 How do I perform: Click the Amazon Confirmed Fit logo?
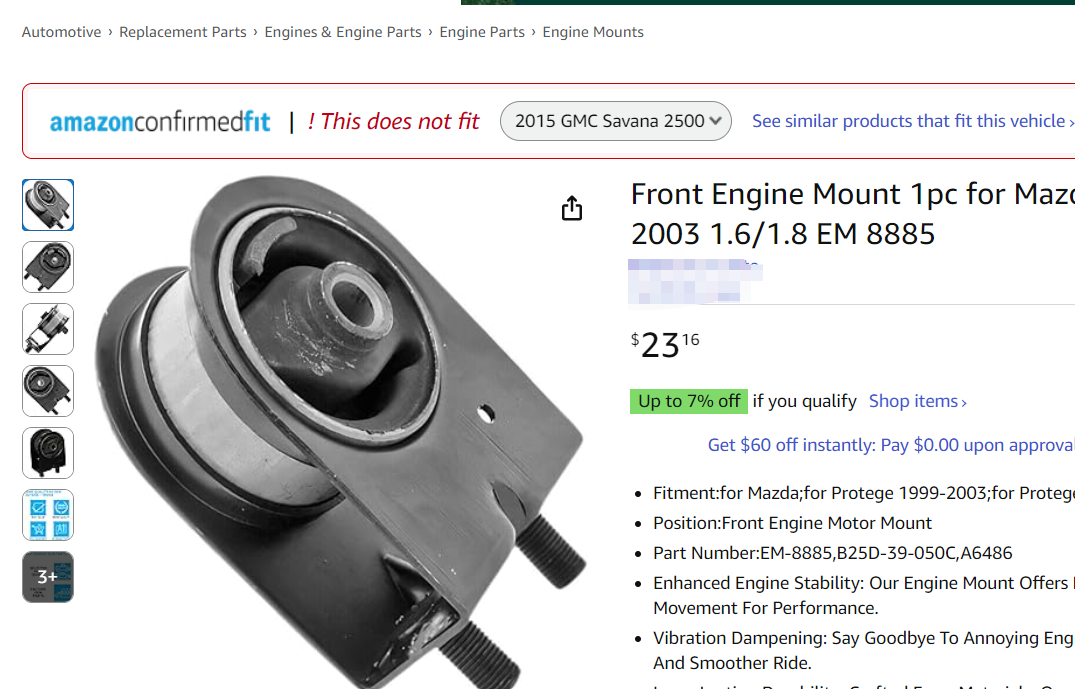tap(160, 122)
